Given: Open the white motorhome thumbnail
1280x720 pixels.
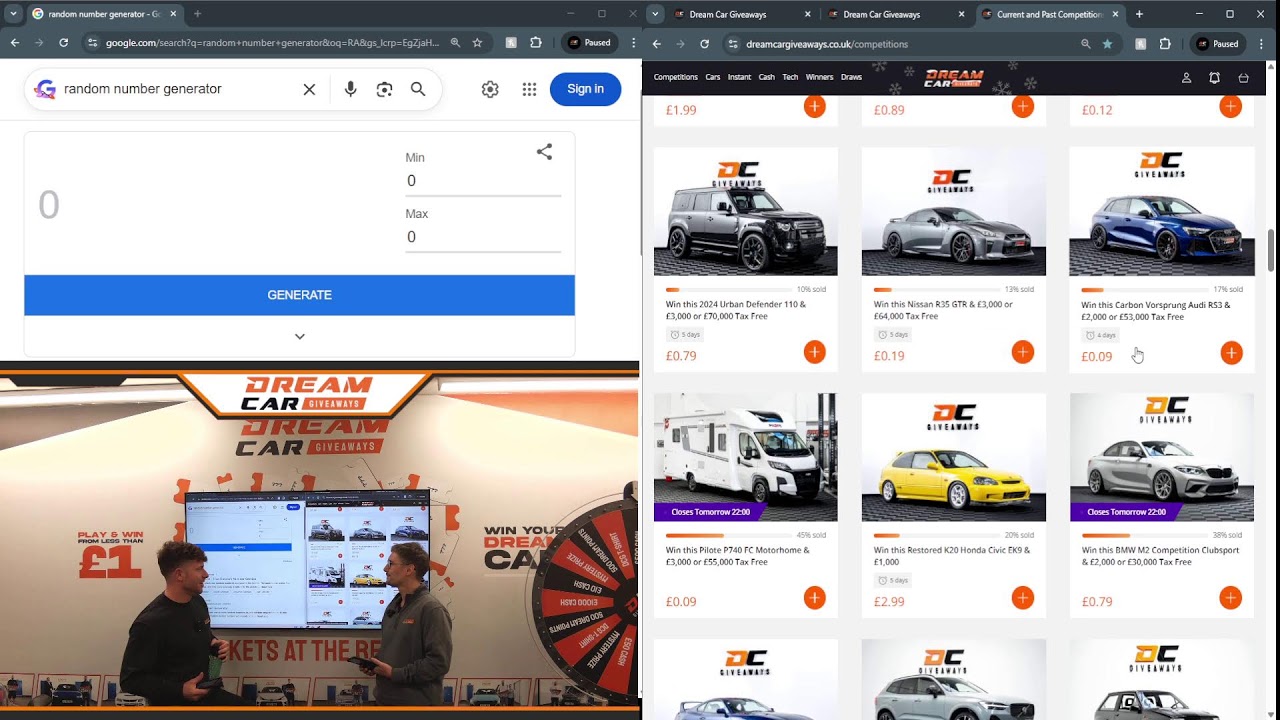Looking at the screenshot, I should click(746, 457).
